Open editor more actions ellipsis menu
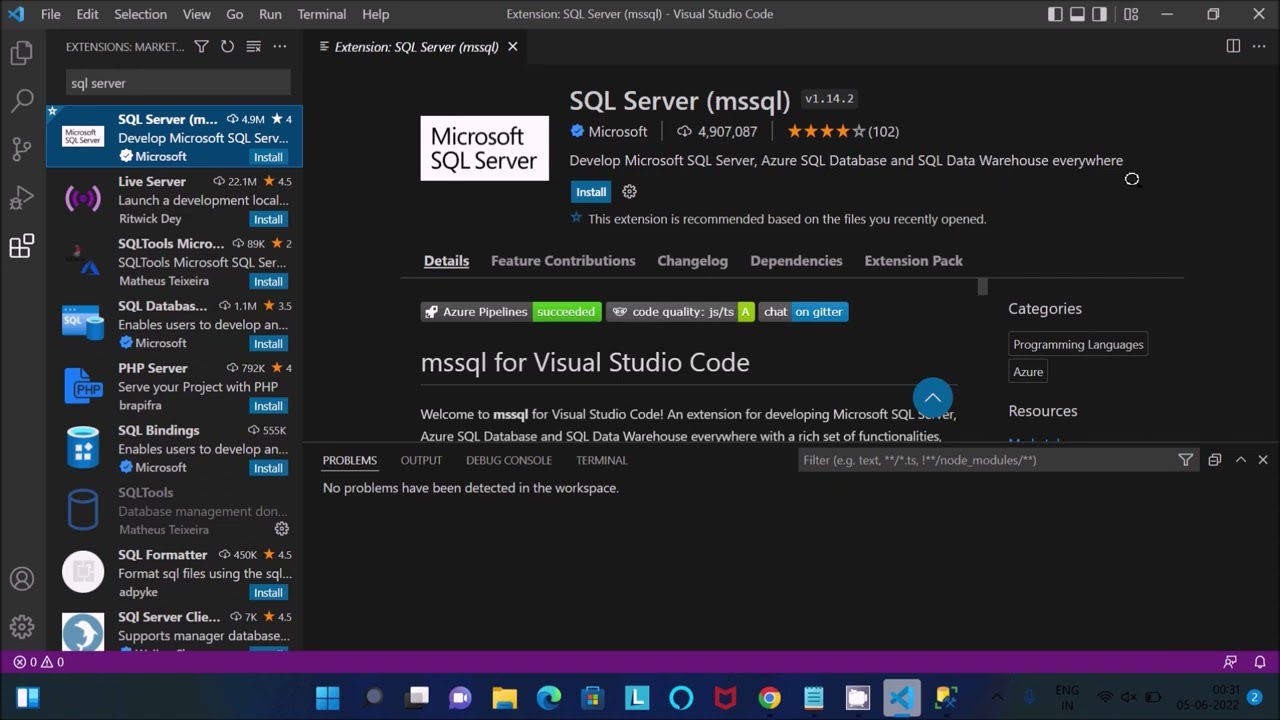This screenshot has width=1280, height=720. click(x=1259, y=47)
